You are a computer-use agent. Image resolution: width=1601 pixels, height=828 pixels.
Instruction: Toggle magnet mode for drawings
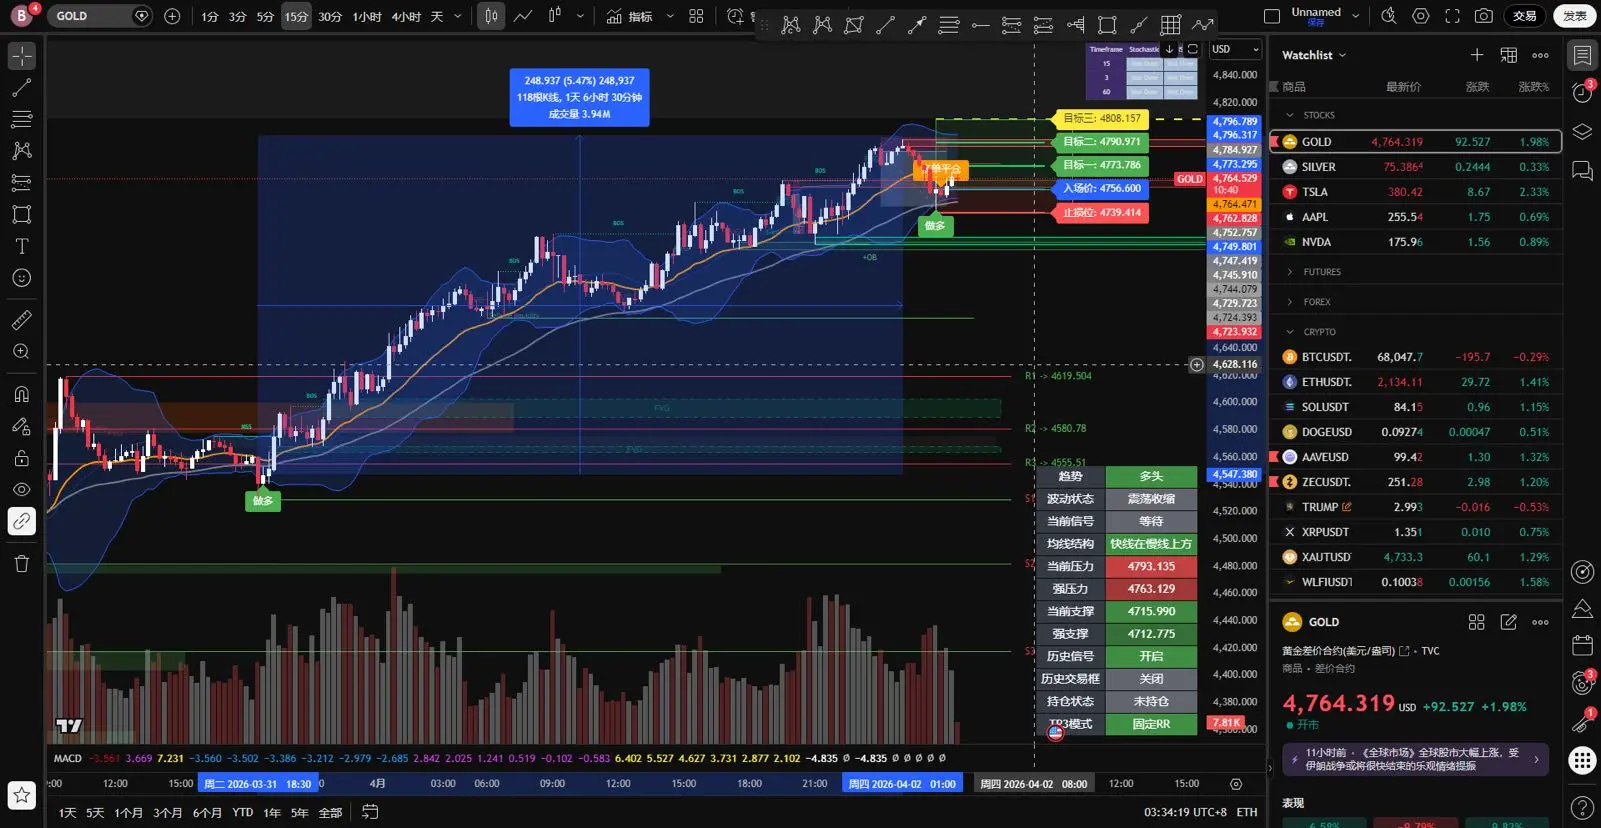click(x=21, y=394)
